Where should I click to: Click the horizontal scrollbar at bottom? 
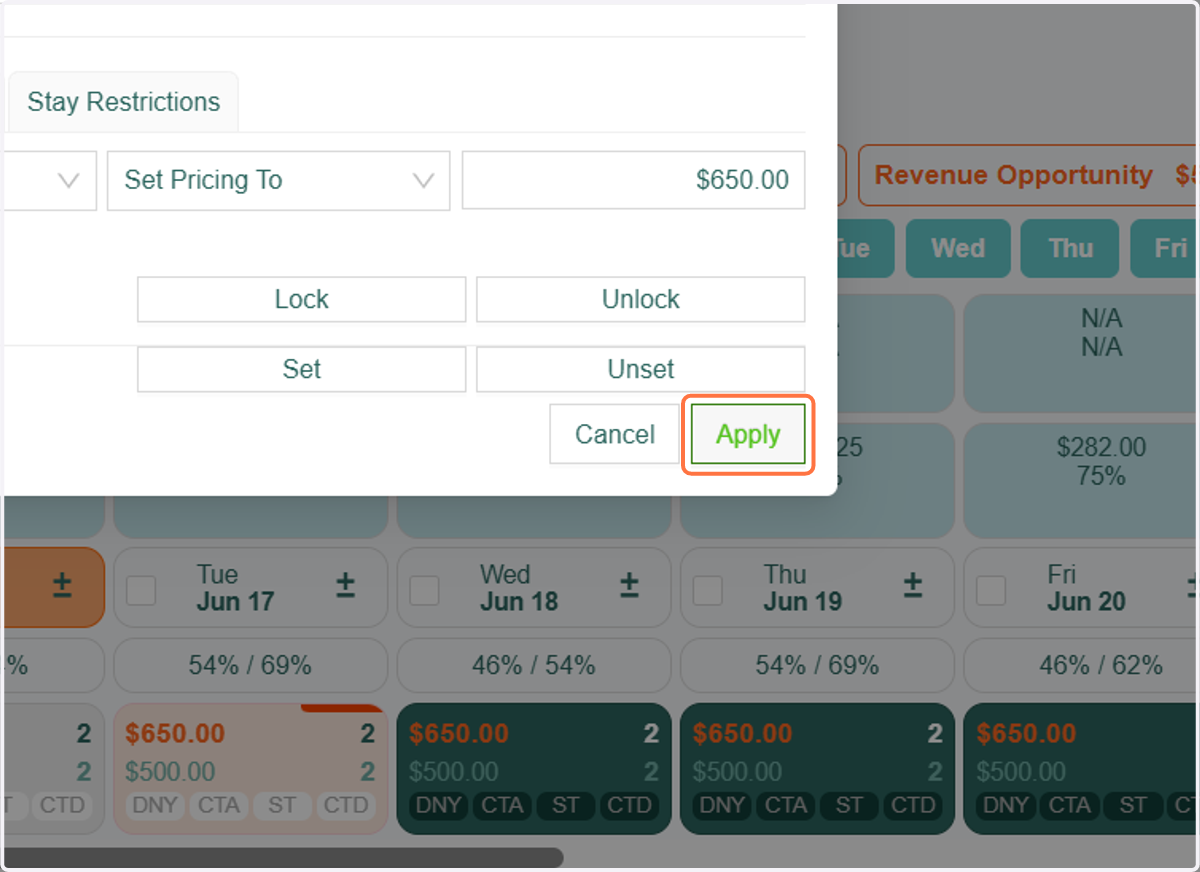coord(283,857)
